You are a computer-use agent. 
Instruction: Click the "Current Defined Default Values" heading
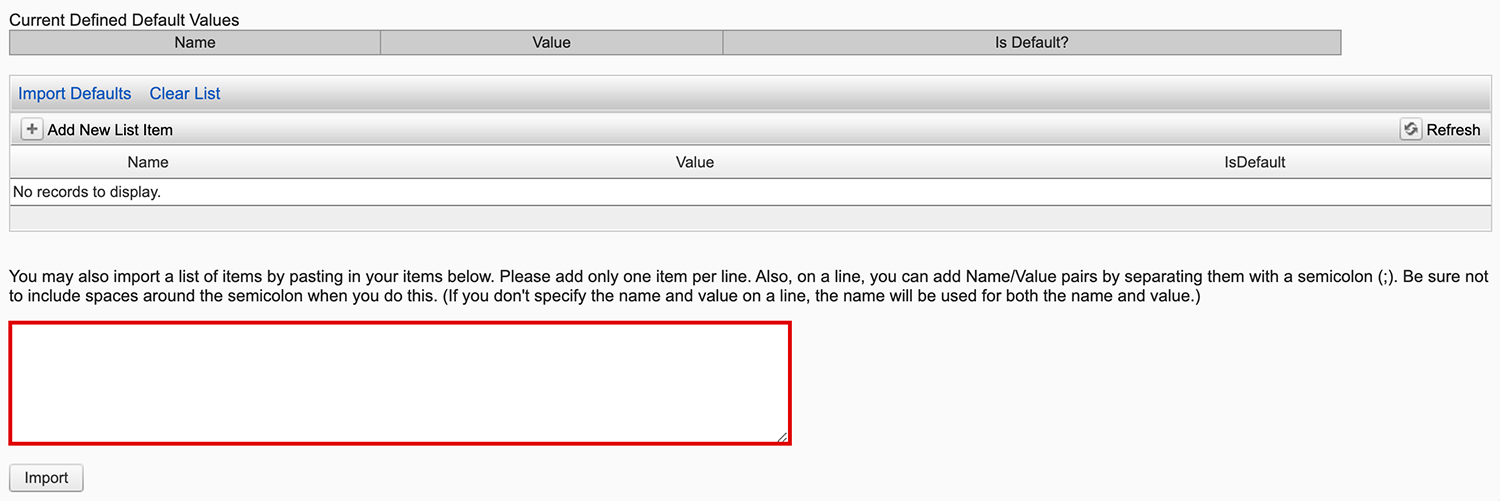click(x=124, y=19)
